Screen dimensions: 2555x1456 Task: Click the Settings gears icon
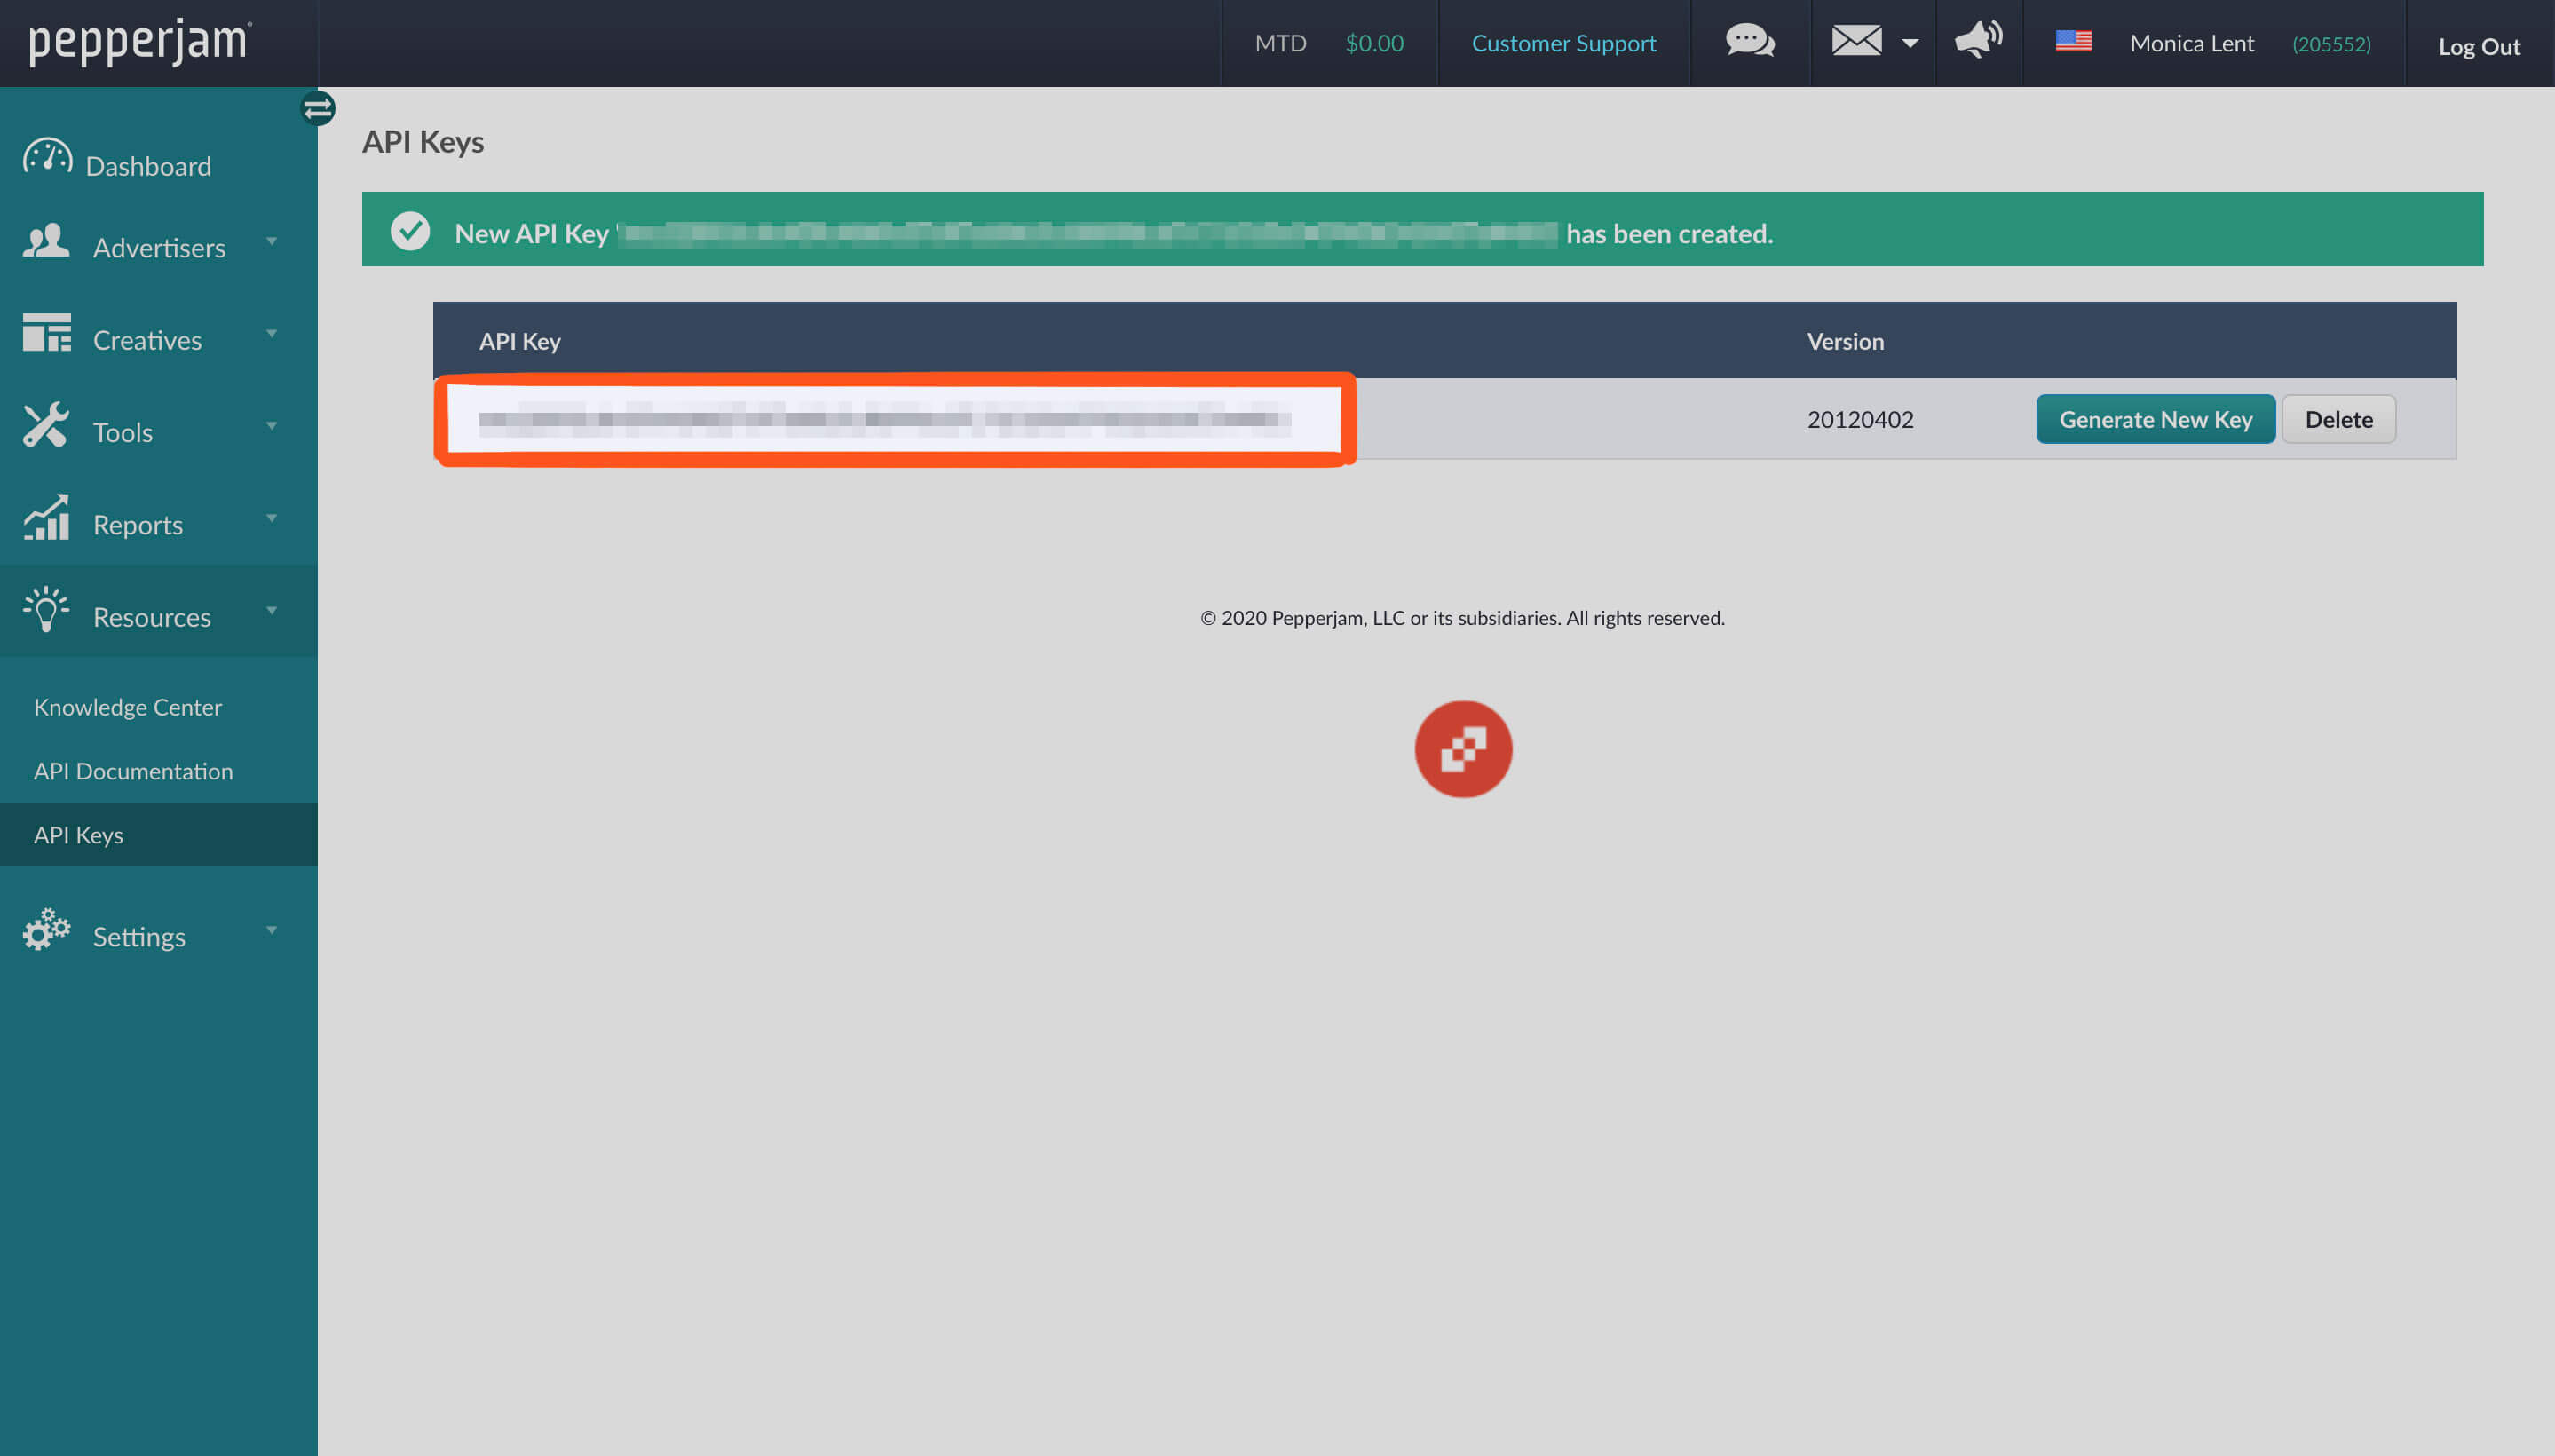point(46,930)
